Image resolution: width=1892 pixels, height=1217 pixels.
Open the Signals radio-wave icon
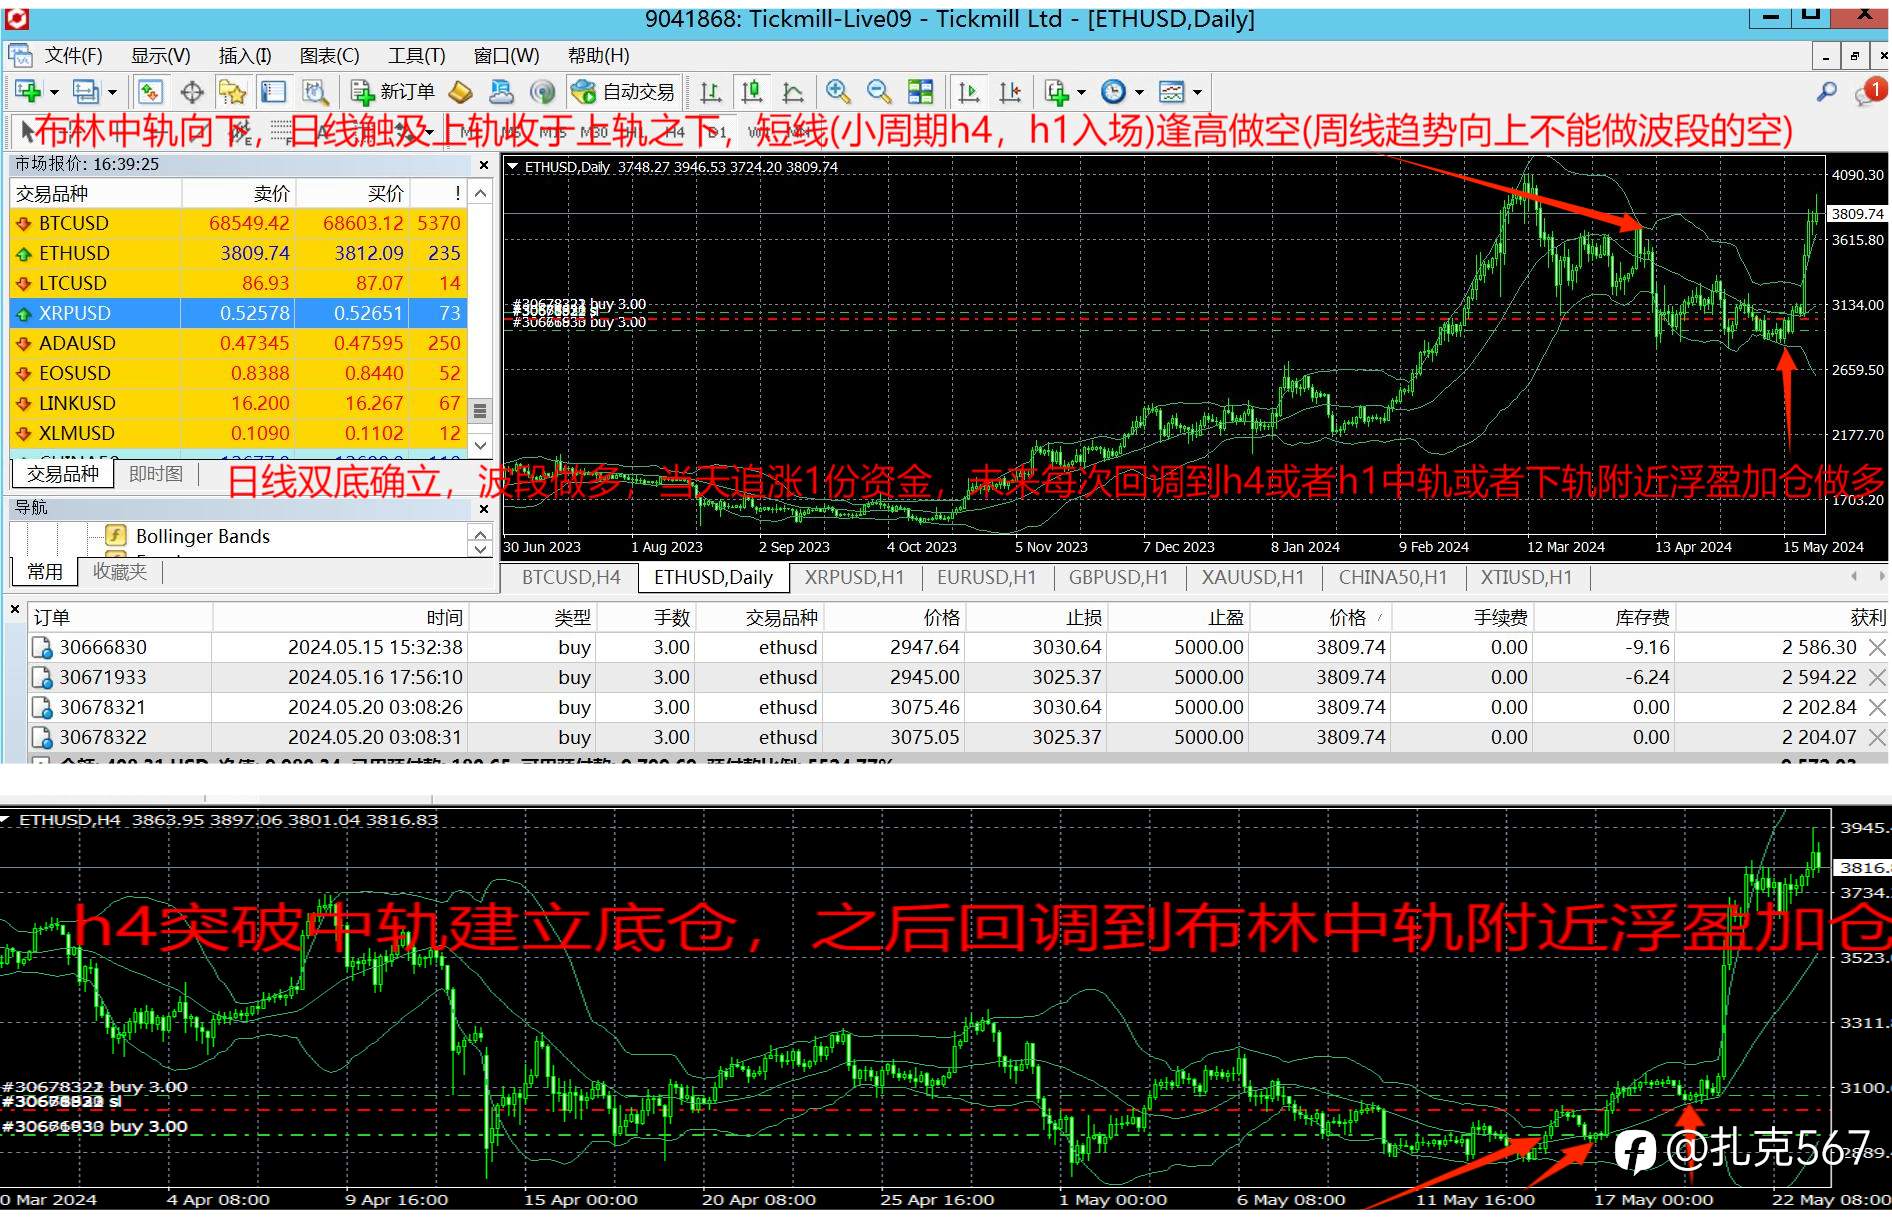542,92
